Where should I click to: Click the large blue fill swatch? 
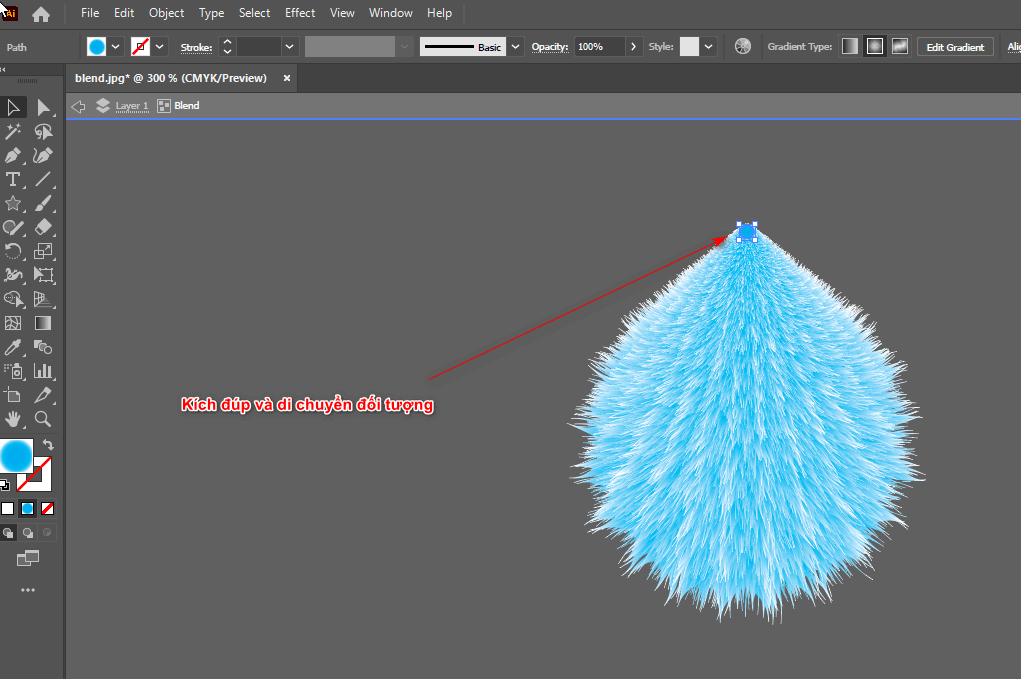[17, 456]
